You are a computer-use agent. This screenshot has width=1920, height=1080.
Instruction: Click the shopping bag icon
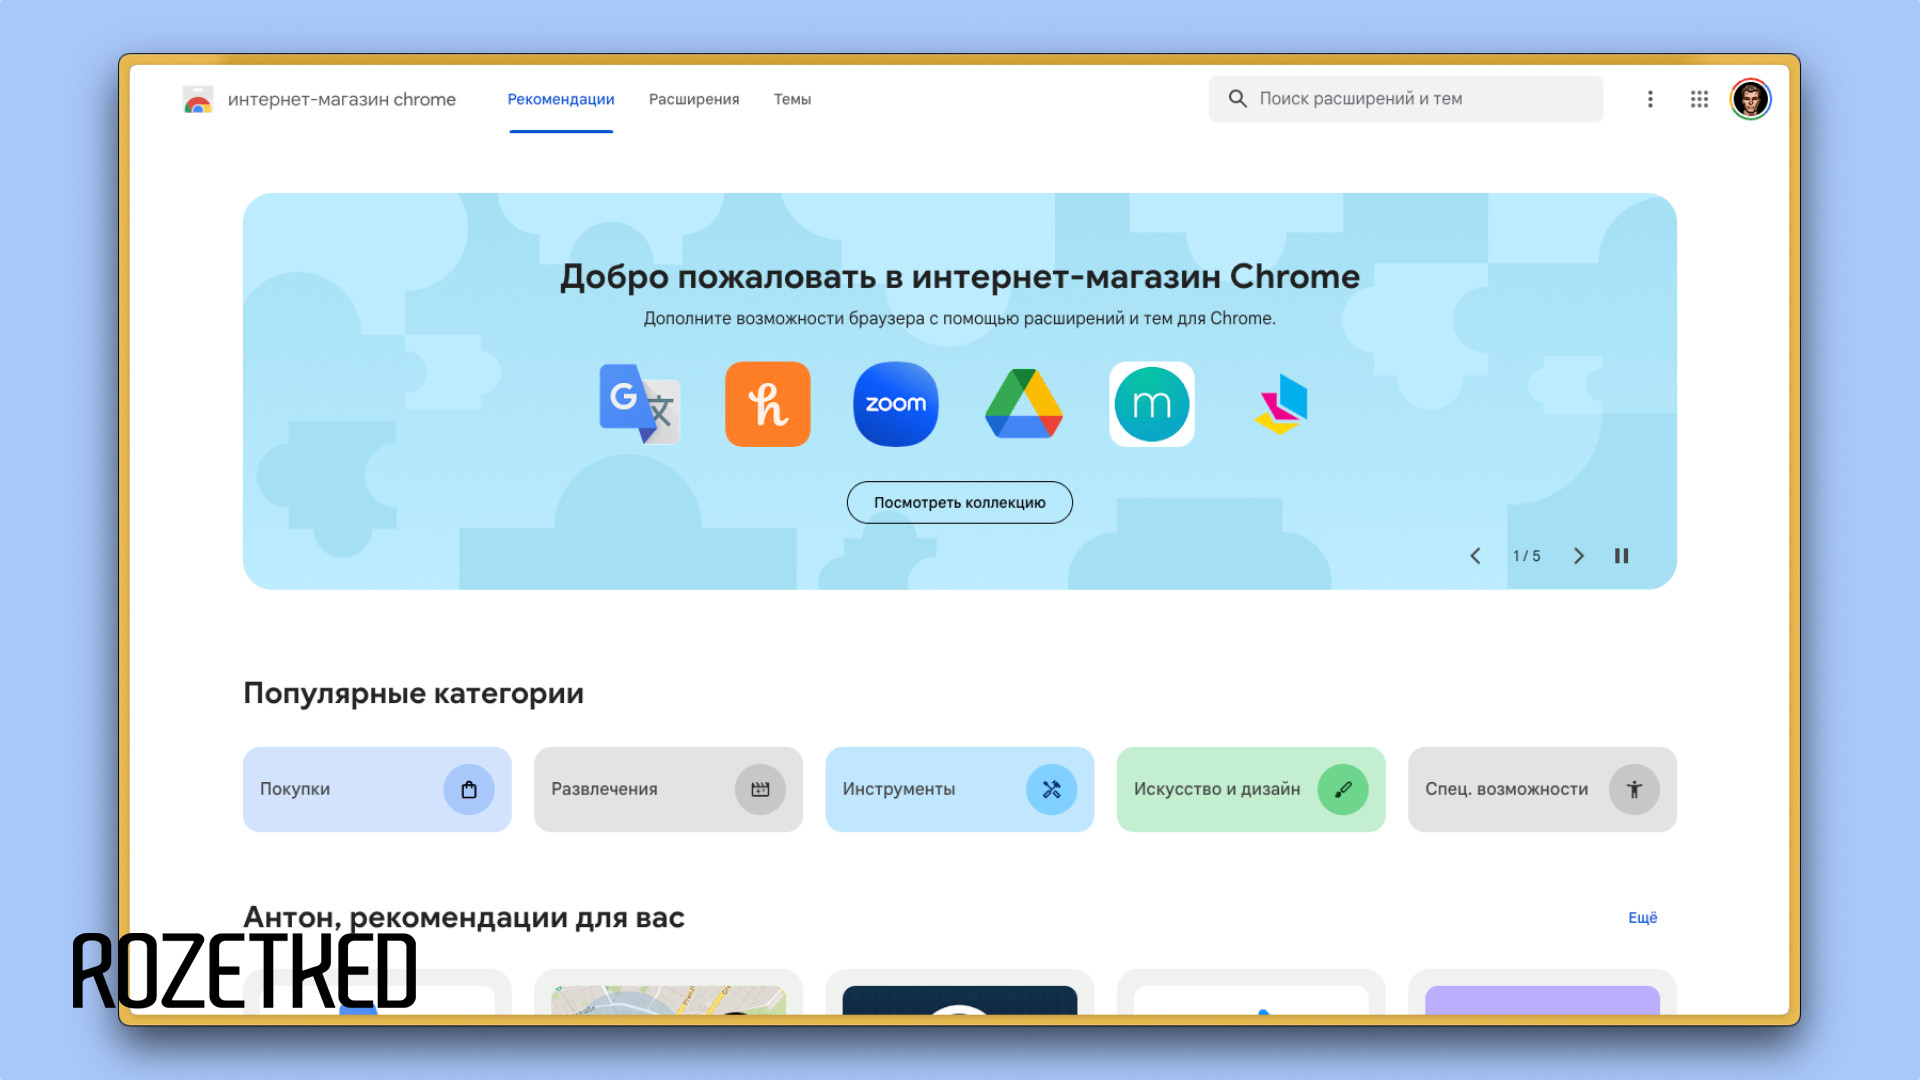point(469,789)
